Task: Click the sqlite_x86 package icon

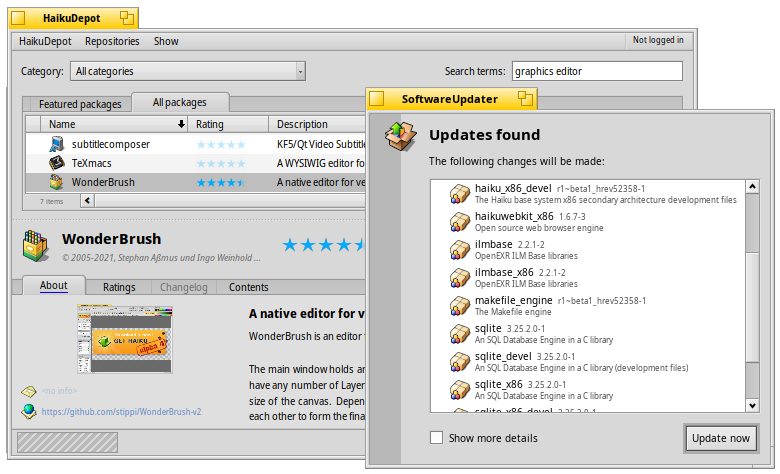Action: point(460,389)
